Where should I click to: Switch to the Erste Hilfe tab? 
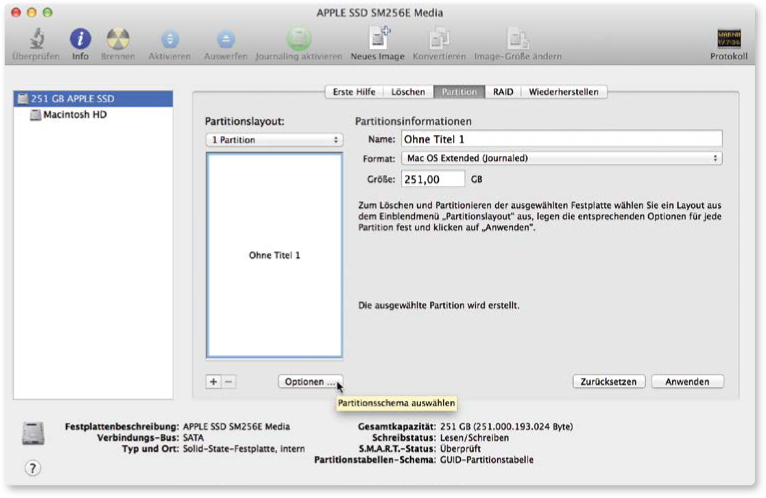pos(354,92)
